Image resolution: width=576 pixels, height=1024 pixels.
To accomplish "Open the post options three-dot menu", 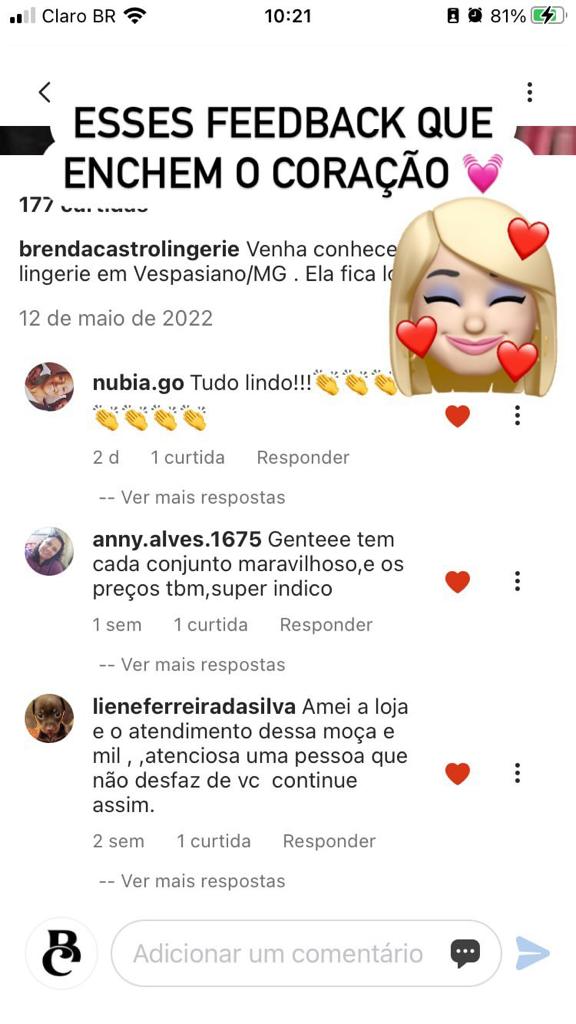I will 530,92.
